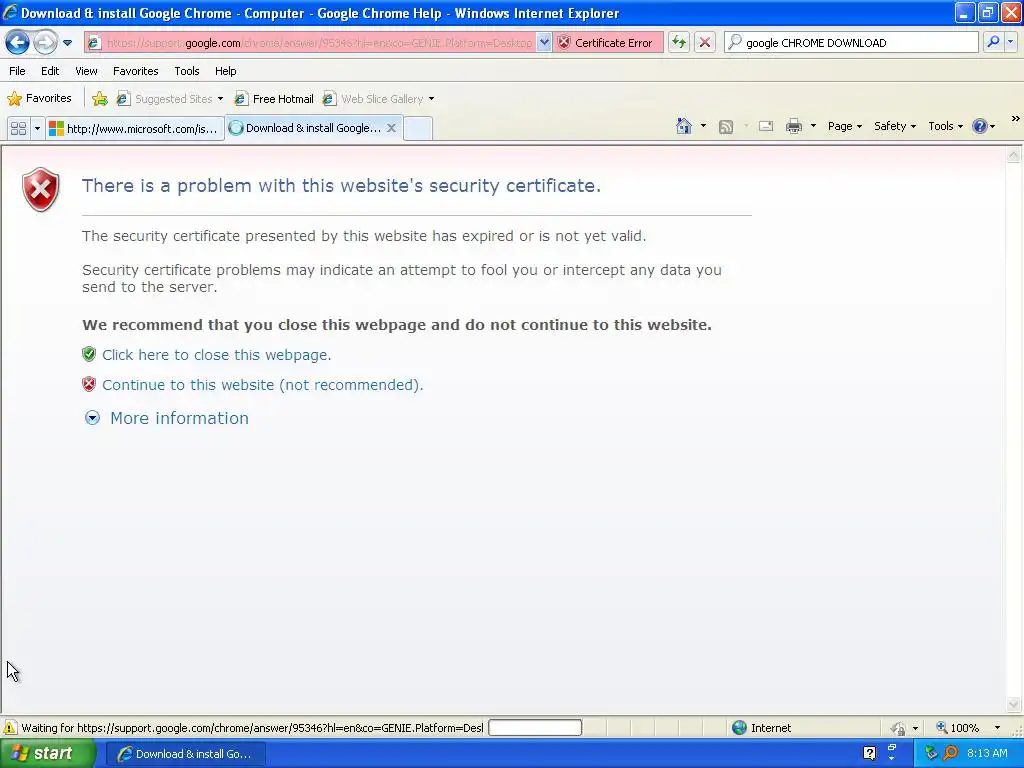Click the Internet security zone indicator

[x=761, y=728]
